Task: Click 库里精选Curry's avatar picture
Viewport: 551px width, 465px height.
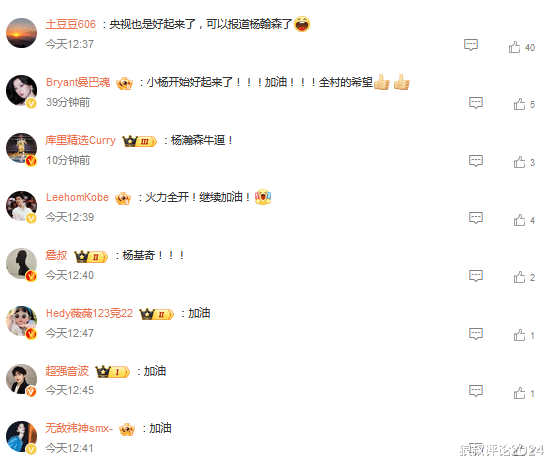Action: tap(21, 148)
